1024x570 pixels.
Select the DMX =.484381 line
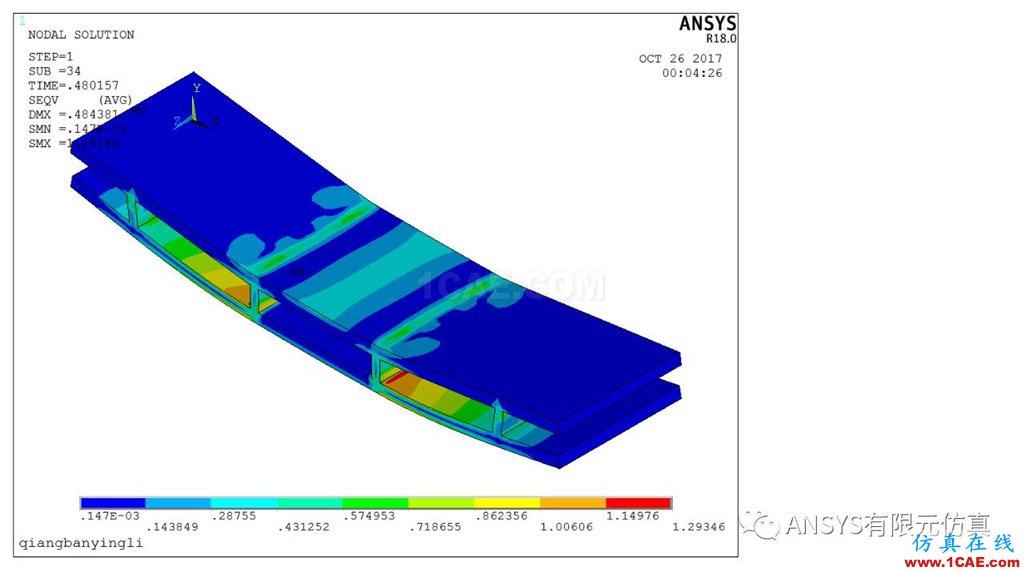click(x=73, y=114)
